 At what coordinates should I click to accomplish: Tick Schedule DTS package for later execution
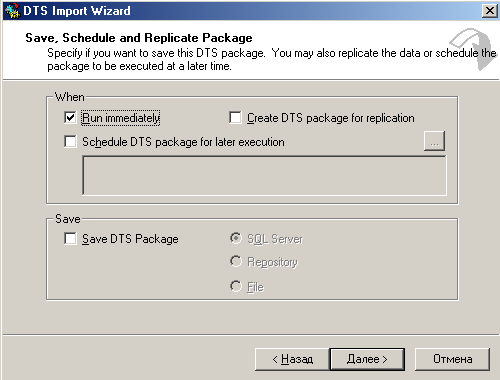[70, 141]
